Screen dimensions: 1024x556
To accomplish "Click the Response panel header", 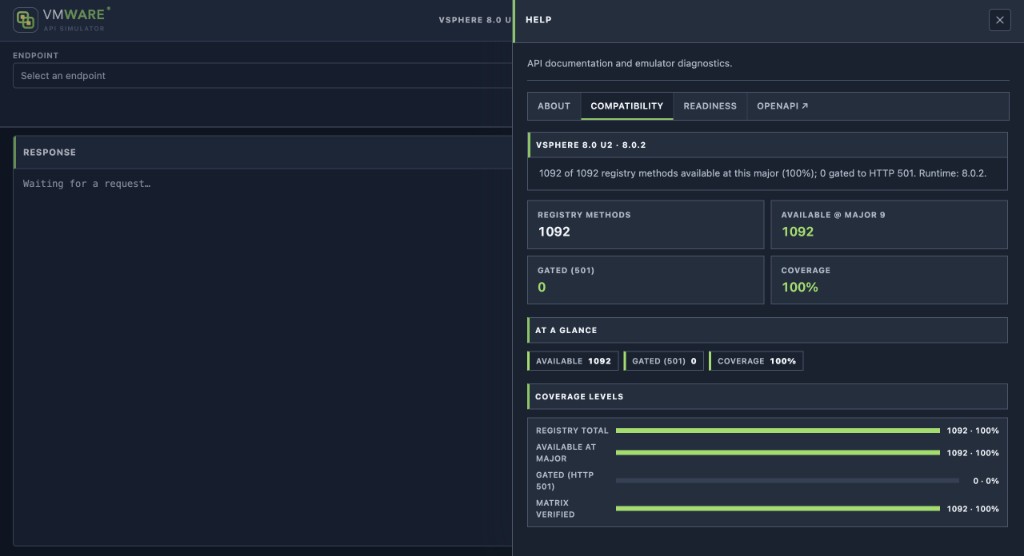I will point(263,152).
